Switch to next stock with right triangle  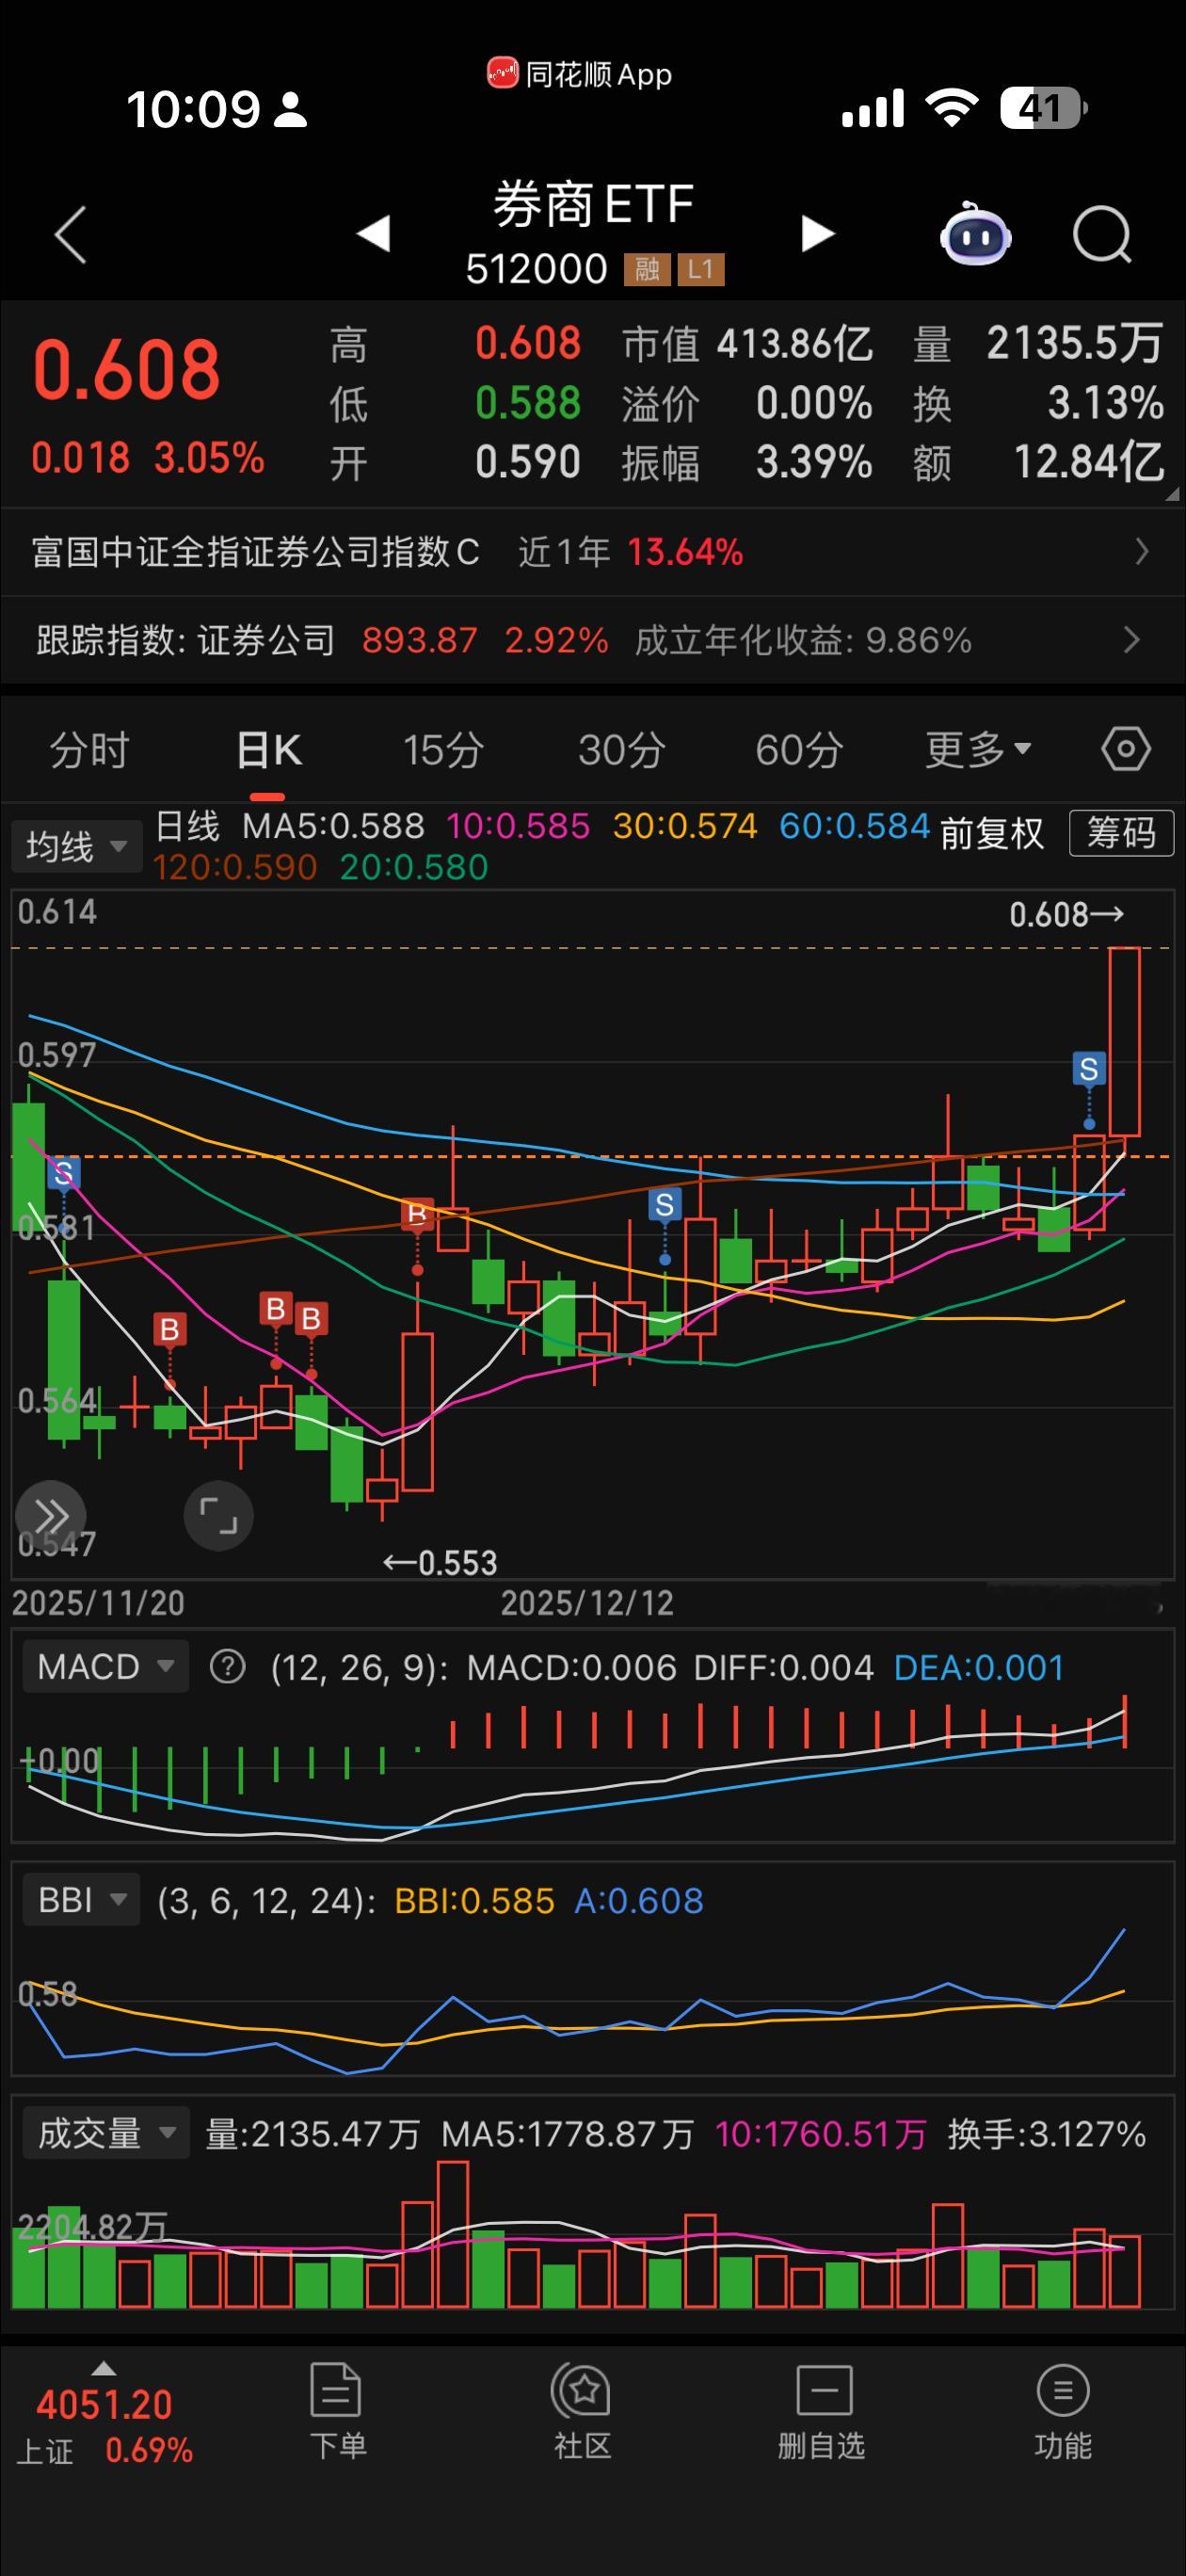[x=817, y=233]
